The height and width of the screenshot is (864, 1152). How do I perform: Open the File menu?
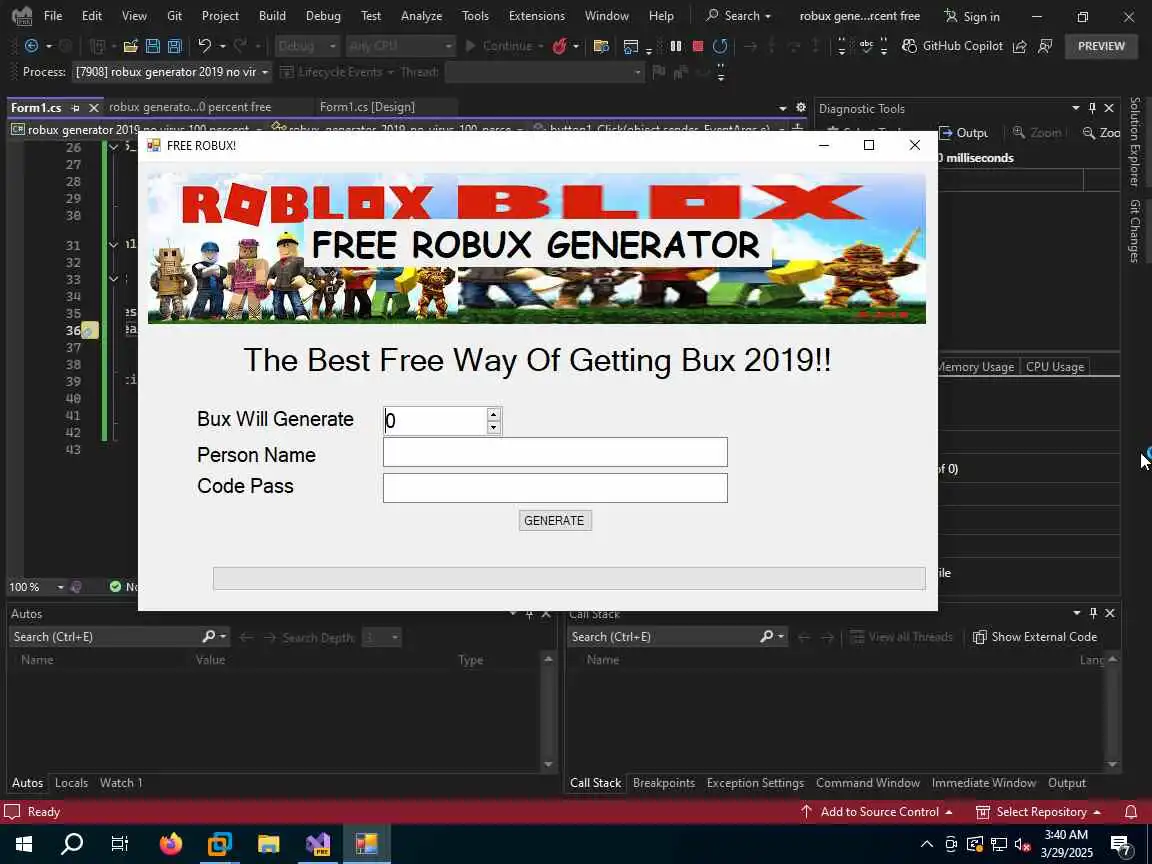pyautogui.click(x=53, y=15)
